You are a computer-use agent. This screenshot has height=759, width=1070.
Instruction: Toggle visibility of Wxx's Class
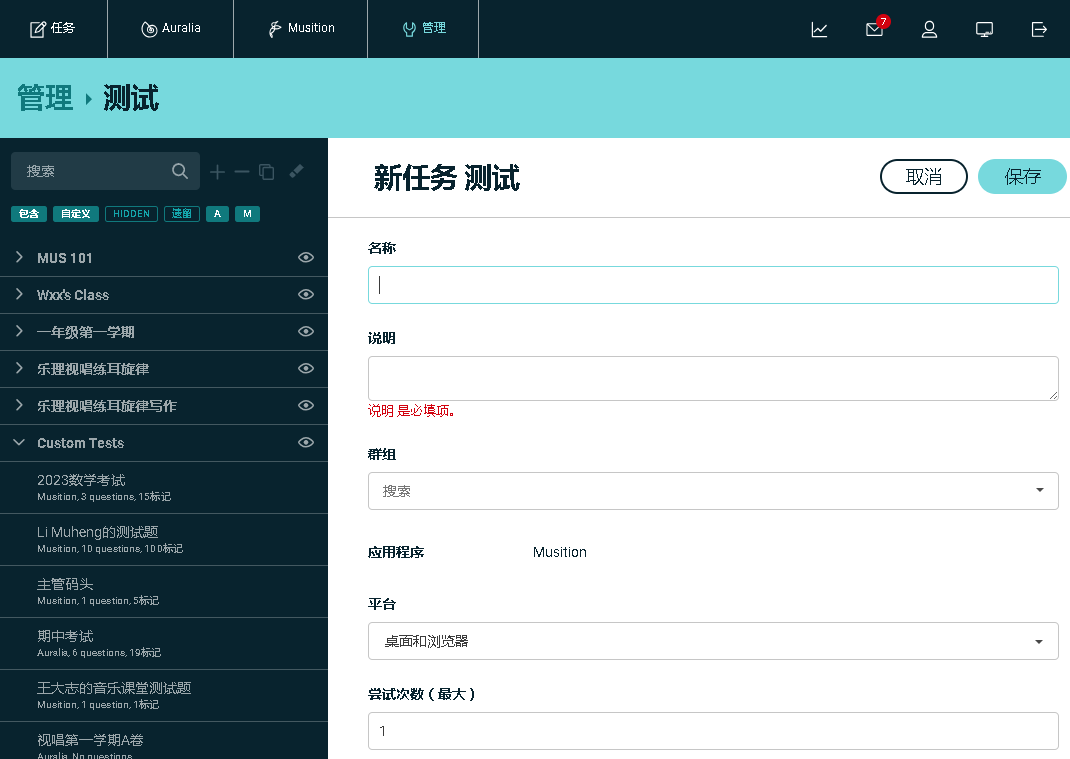tap(306, 294)
